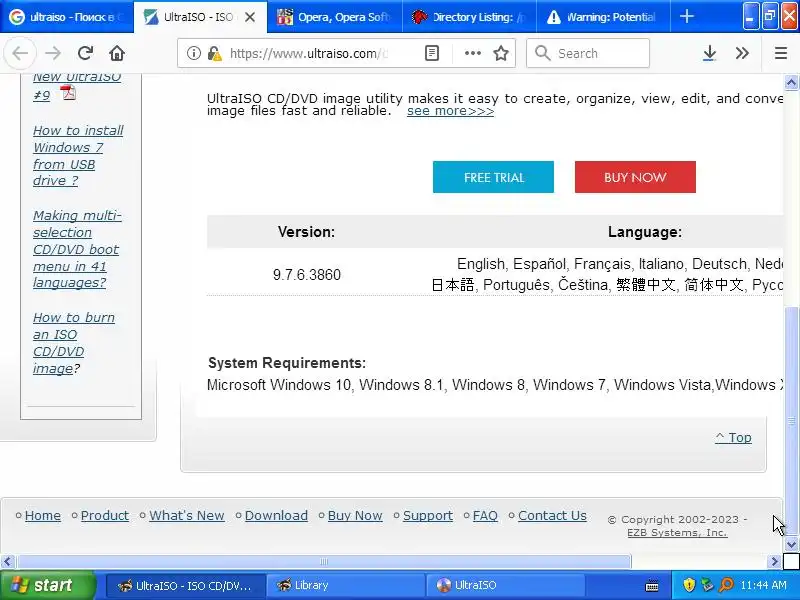This screenshot has height=600, width=800.
Task: Bookmark this page with the star
Action: pos(501,53)
